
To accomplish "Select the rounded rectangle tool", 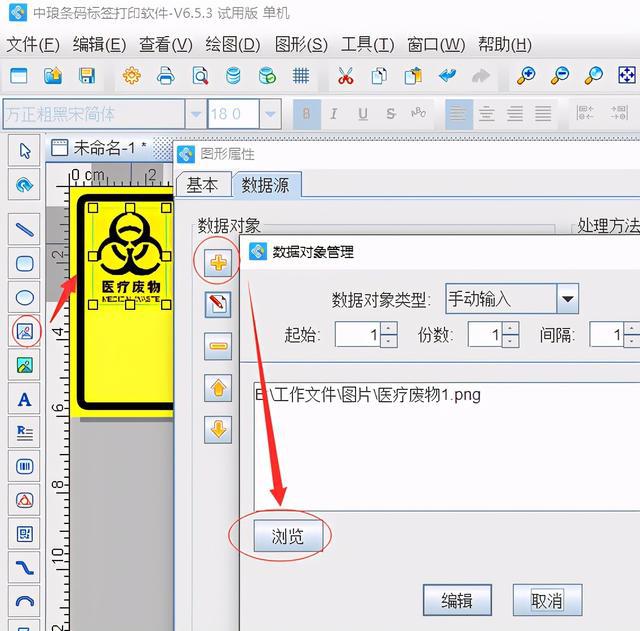I will (x=24, y=264).
